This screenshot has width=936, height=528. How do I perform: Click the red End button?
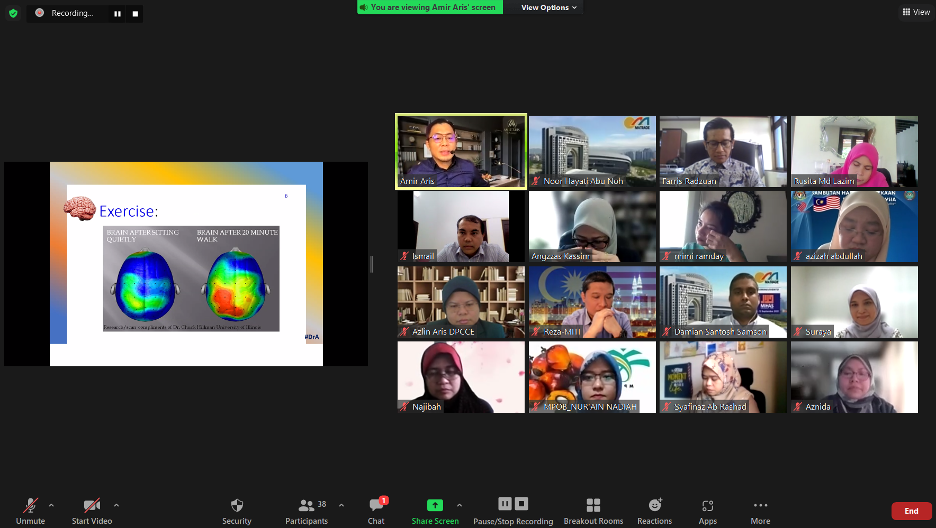click(x=911, y=511)
